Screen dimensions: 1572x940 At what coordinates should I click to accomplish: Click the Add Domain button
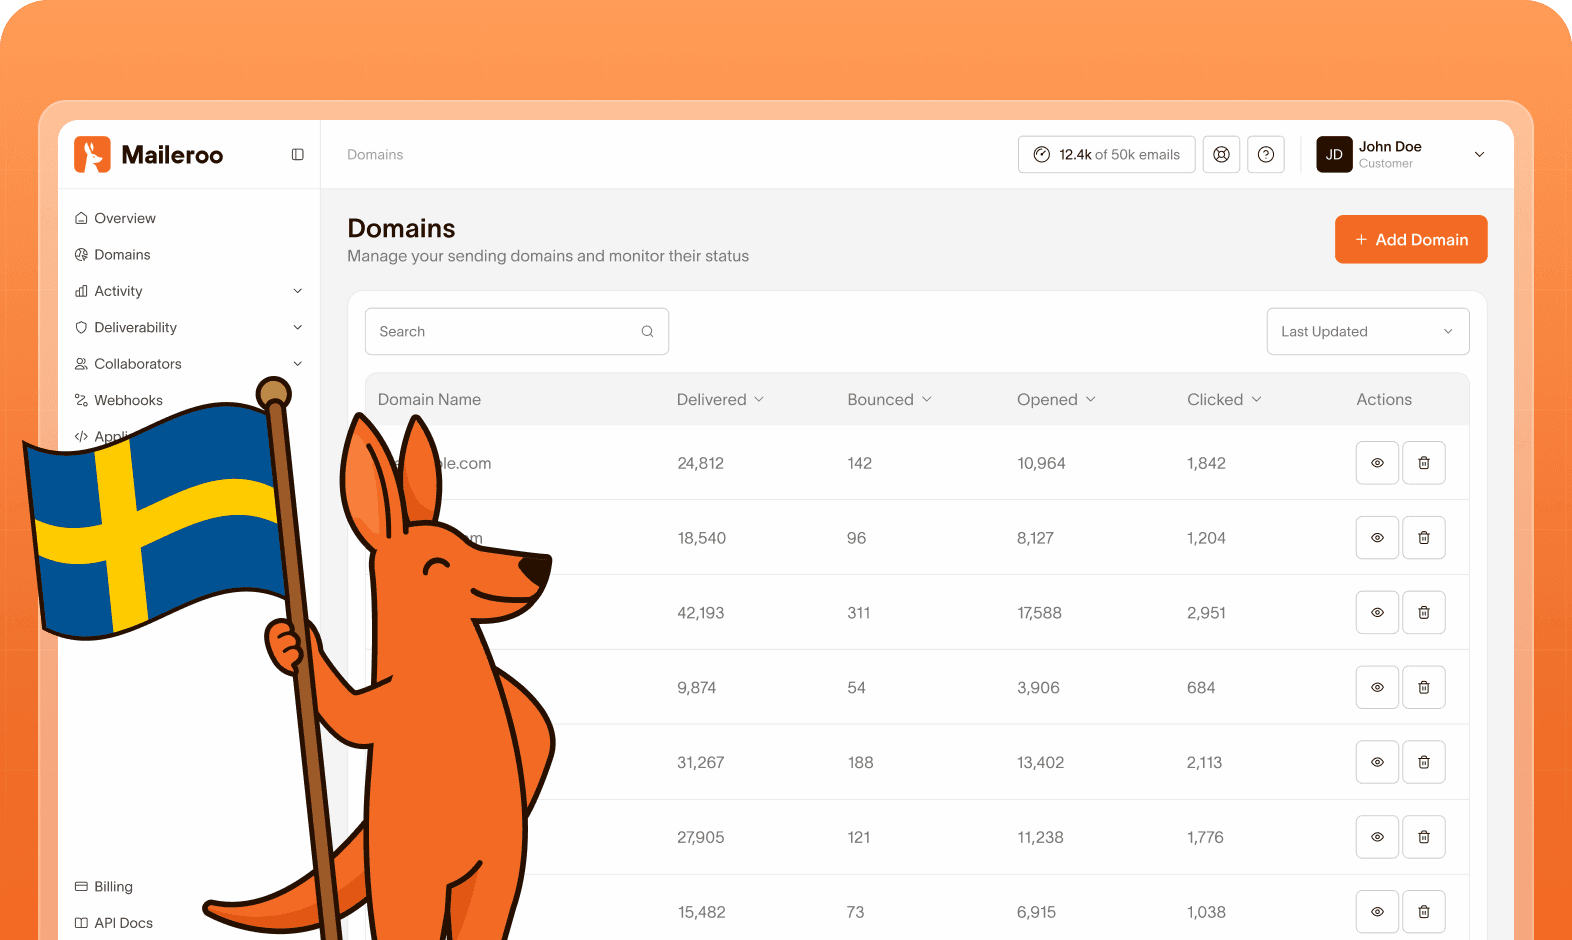(x=1411, y=240)
